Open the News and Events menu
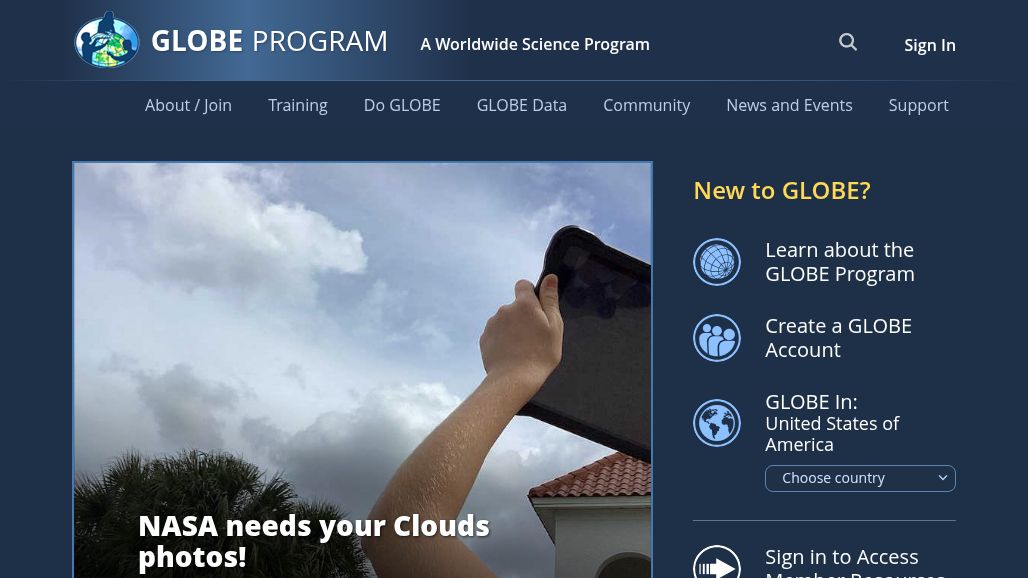The image size is (1028, 578). [789, 106]
